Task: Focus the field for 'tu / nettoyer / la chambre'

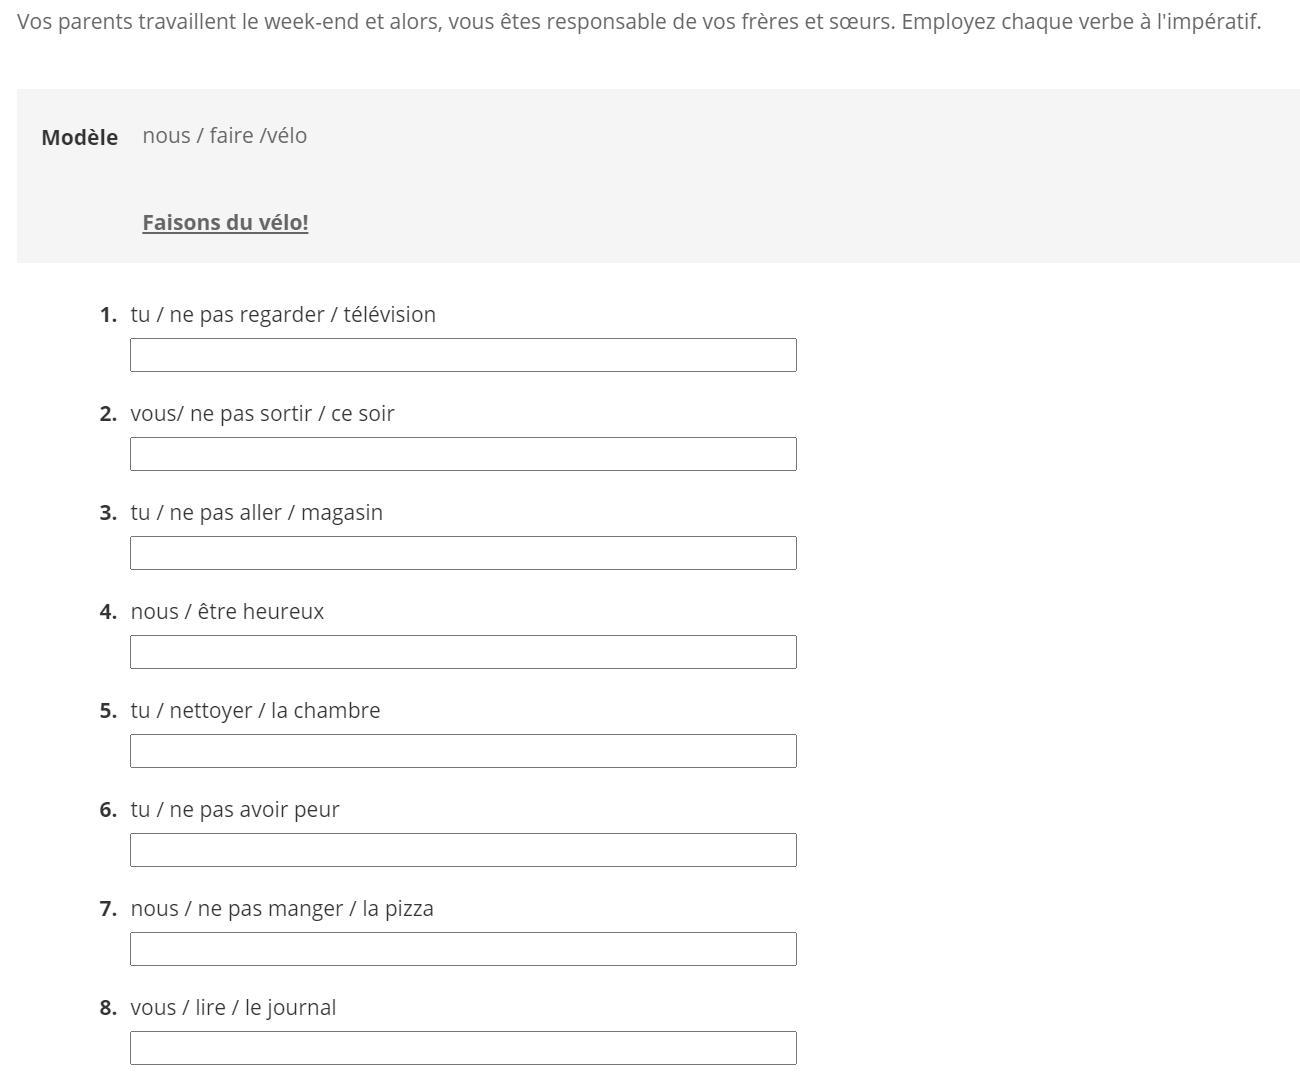Action: (463, 751)
